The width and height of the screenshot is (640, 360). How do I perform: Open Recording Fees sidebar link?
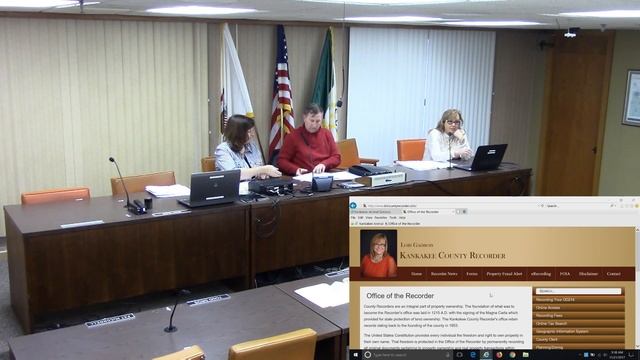[x=578, y=316]
